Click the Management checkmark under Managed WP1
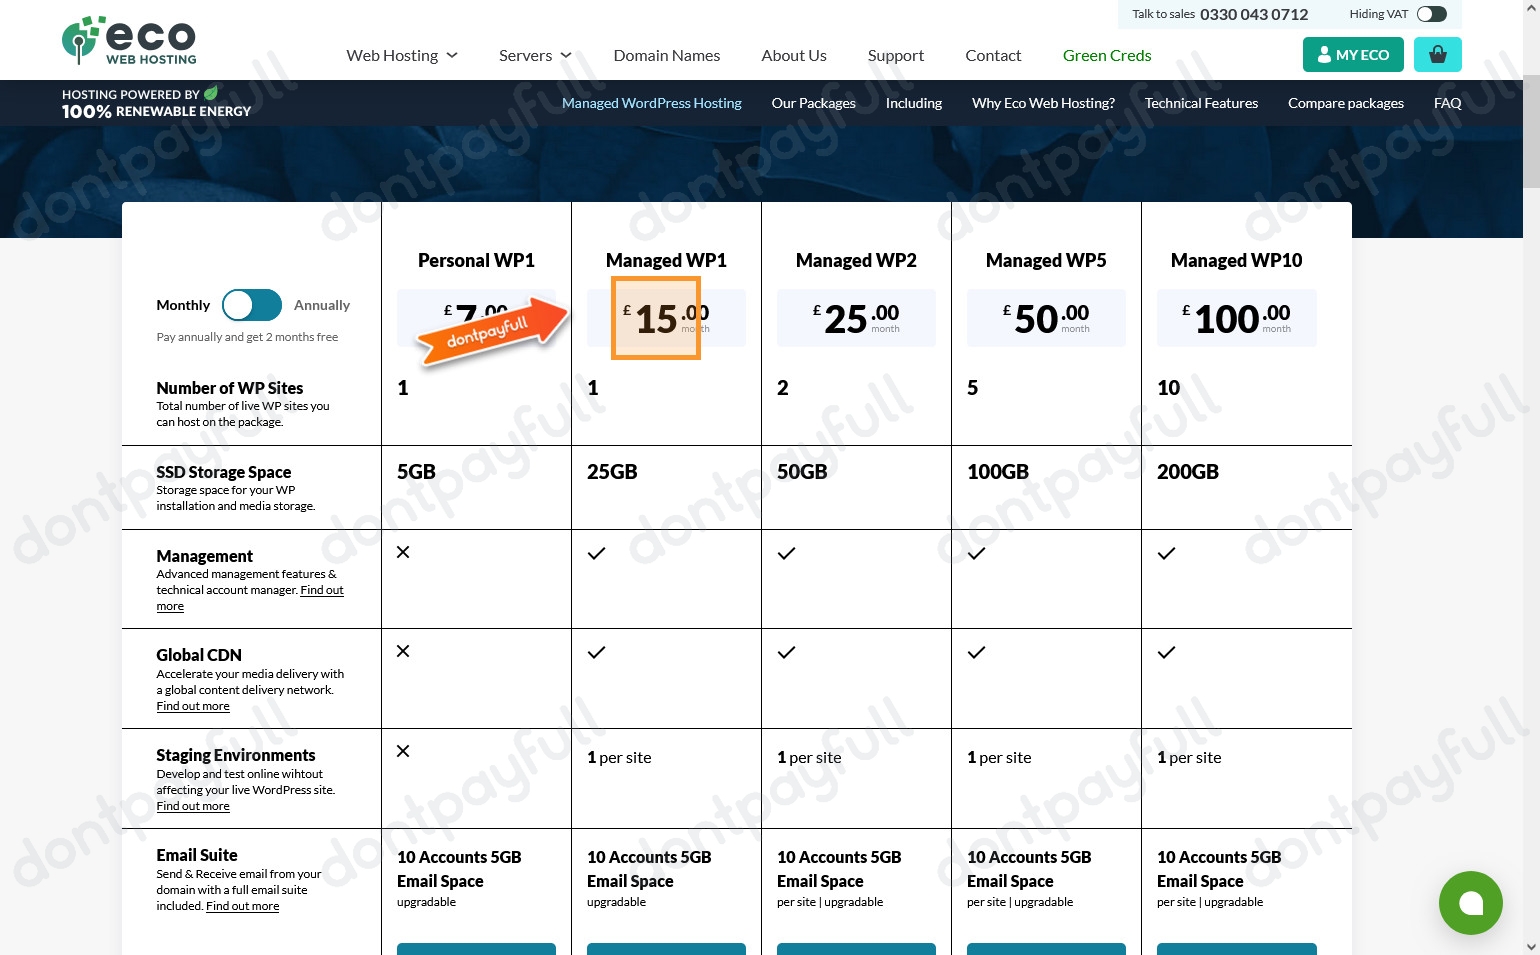 click(596, 553)
